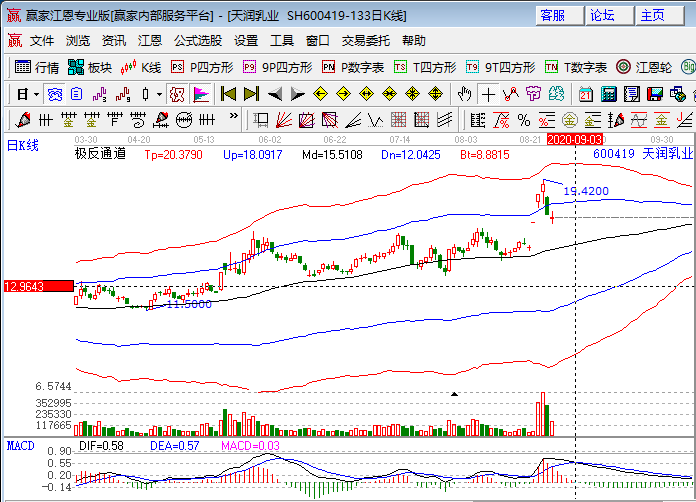Jump to the first bar
The image size is (696, 502).
pos(228,94)
